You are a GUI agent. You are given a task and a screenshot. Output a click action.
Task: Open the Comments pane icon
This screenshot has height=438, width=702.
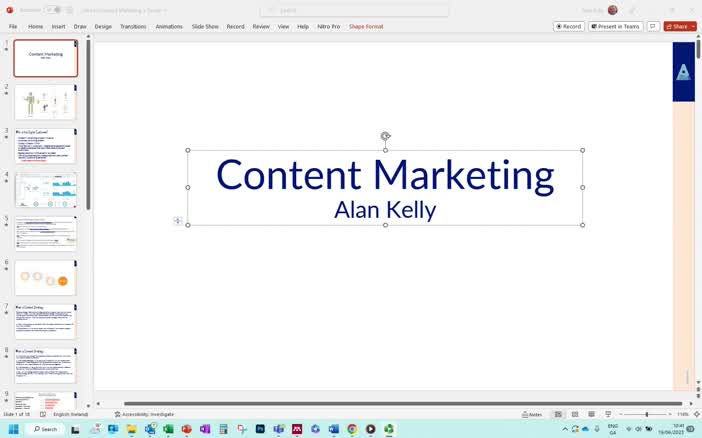[x=653, y=26]
